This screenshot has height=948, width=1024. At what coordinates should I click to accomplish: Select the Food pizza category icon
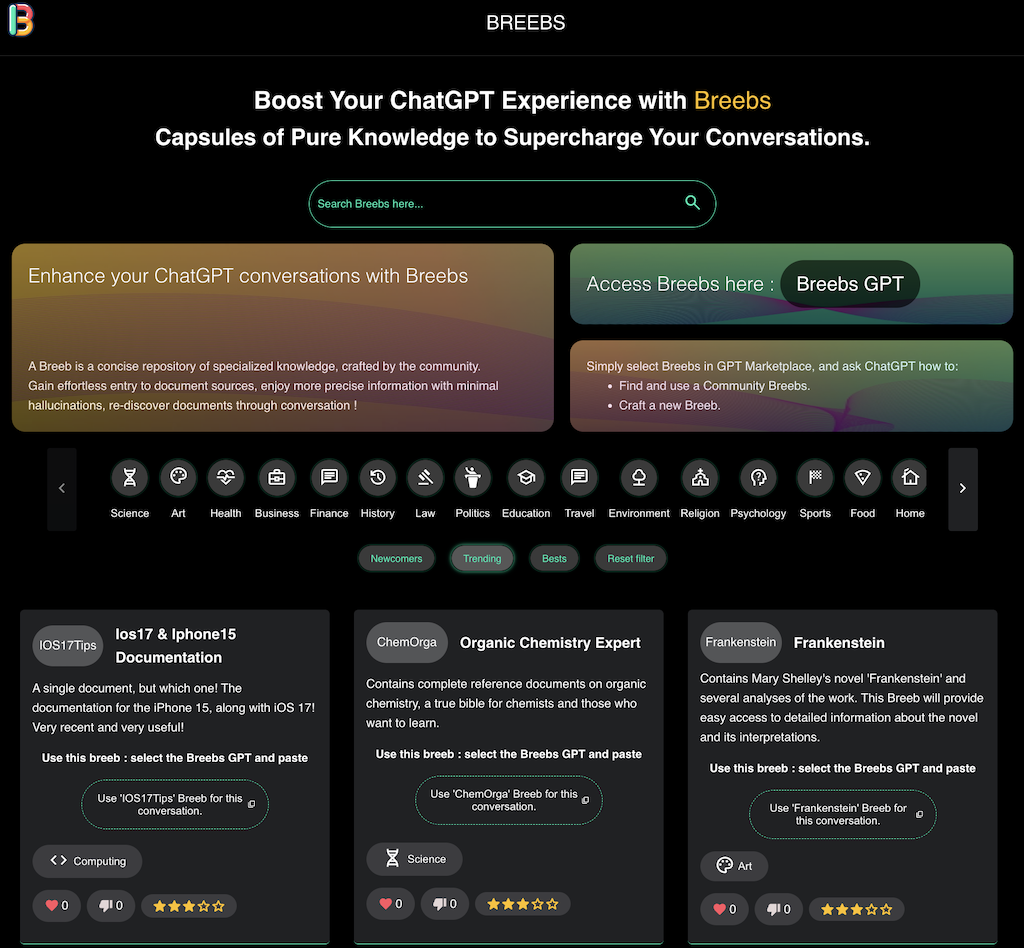tap(863, 478)
